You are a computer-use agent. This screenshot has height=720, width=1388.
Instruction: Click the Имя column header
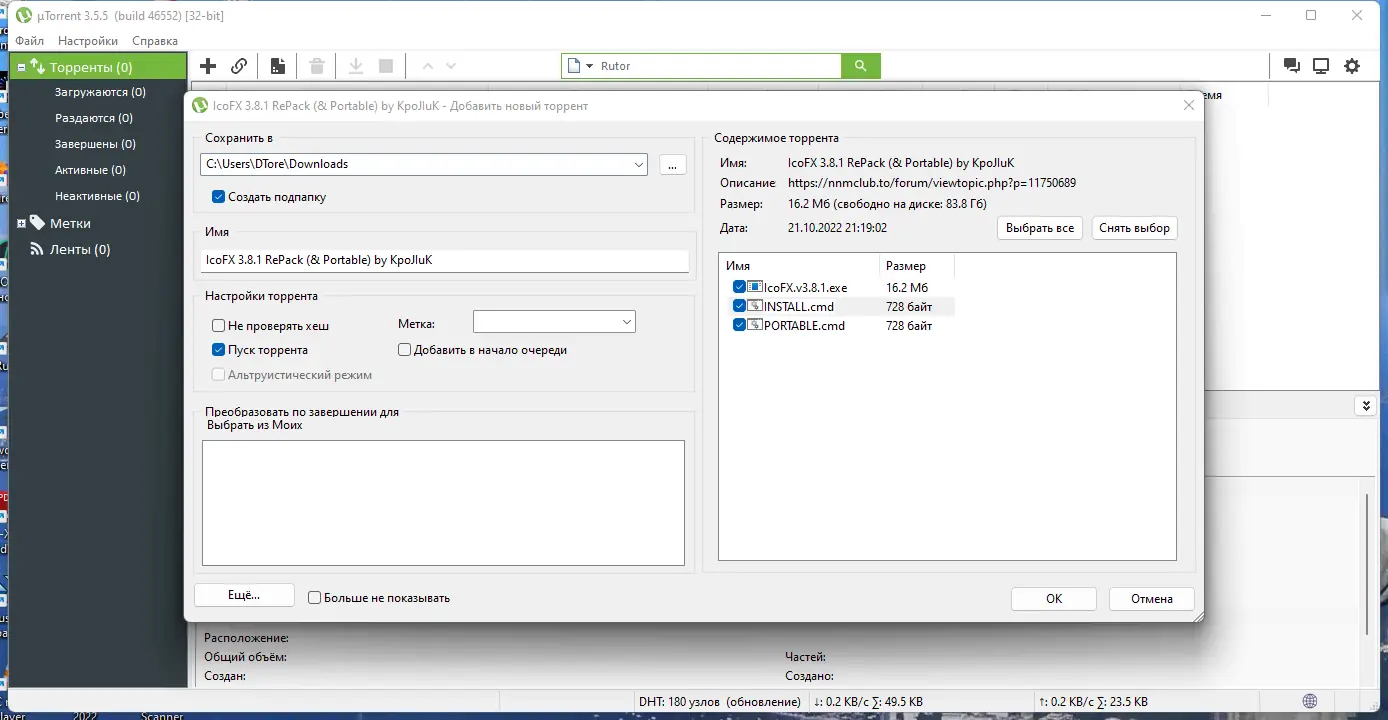[798, 266]
